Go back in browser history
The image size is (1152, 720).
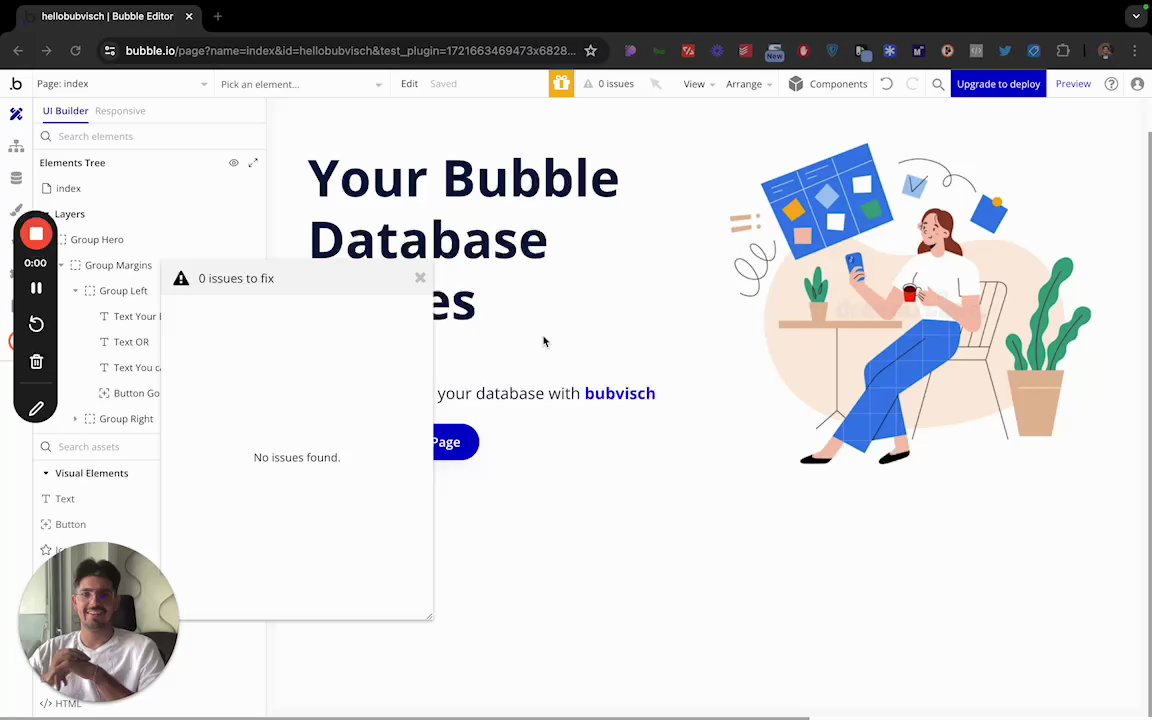point(18,51)
